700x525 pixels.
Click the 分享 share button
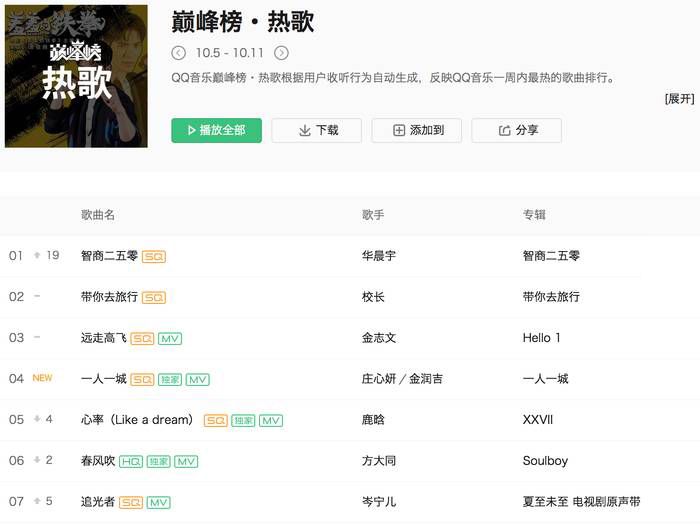[x=517, y=130]
